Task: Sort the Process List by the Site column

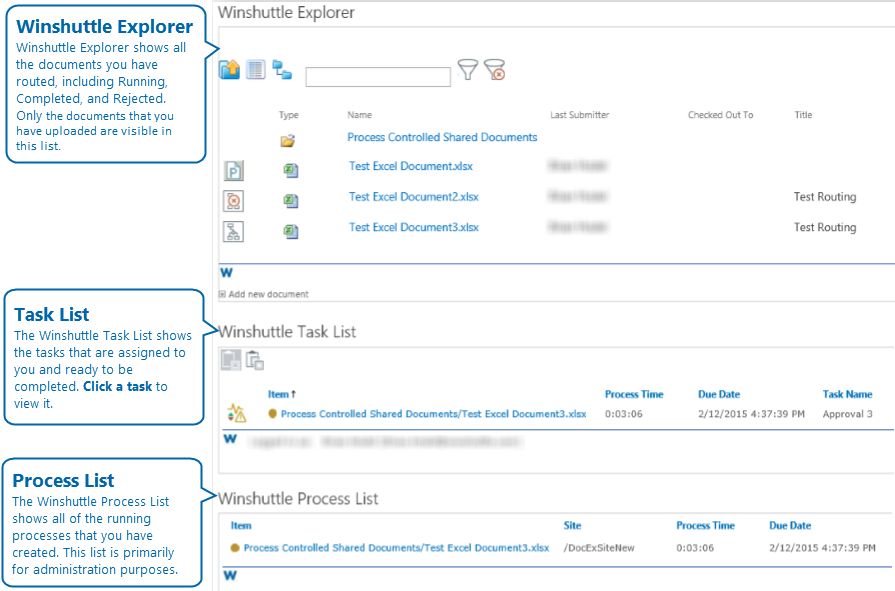Action: [573, 525]
